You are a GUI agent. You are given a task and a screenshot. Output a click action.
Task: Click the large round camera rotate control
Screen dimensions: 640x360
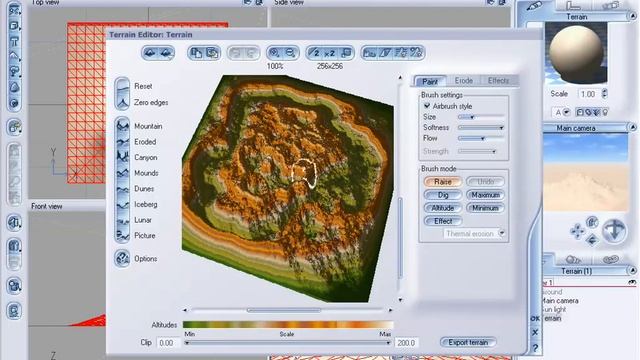614,231
